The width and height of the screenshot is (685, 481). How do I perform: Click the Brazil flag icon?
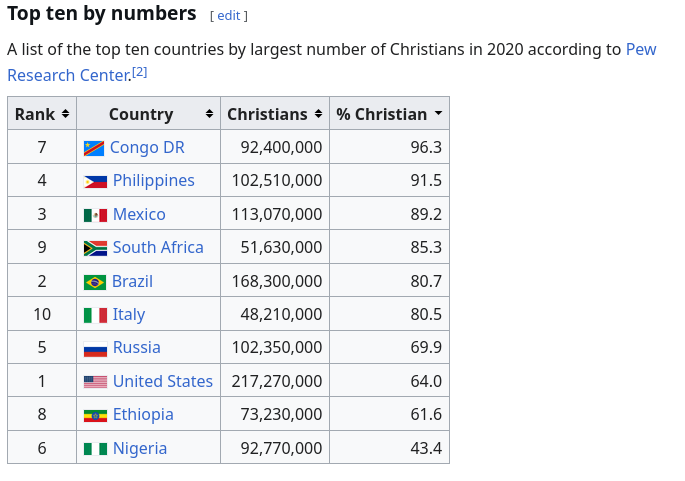tap(95, 282)
